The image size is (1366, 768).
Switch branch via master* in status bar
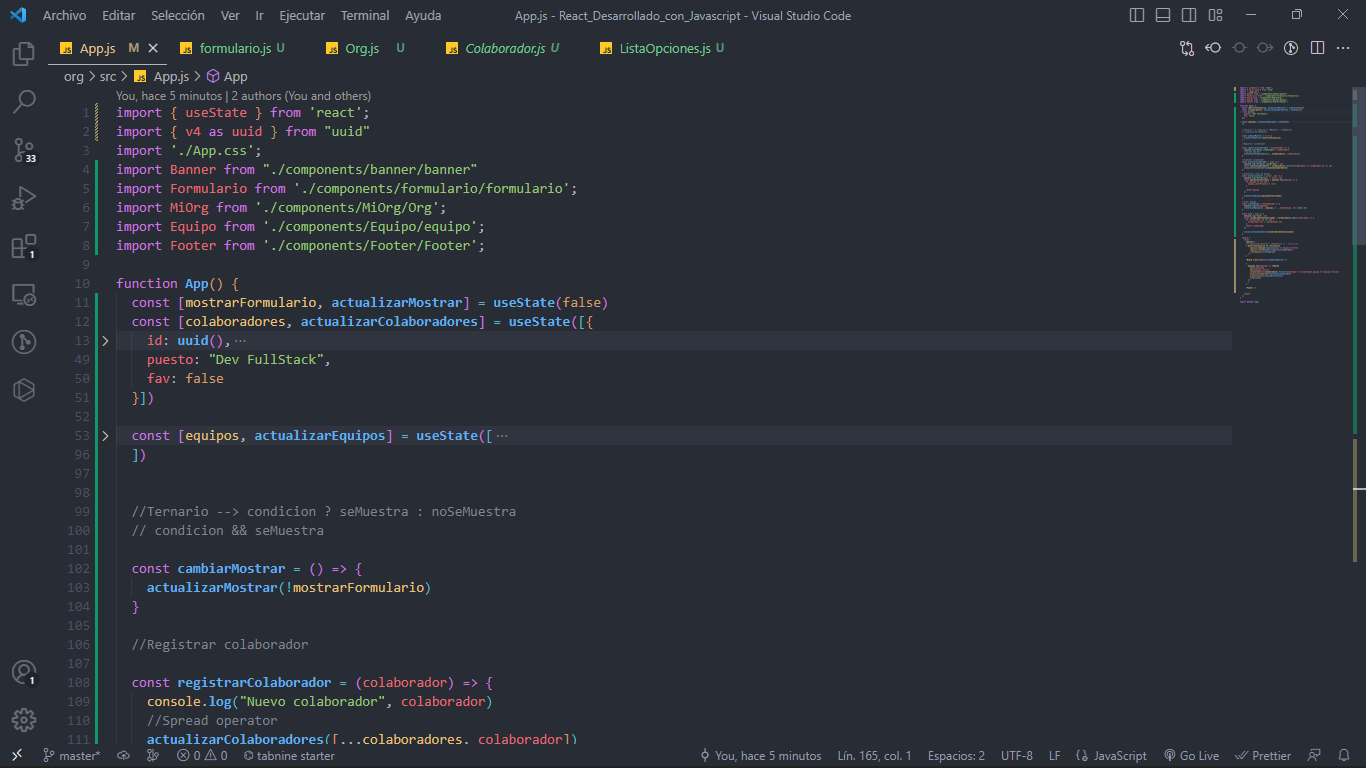pos(72,756)
